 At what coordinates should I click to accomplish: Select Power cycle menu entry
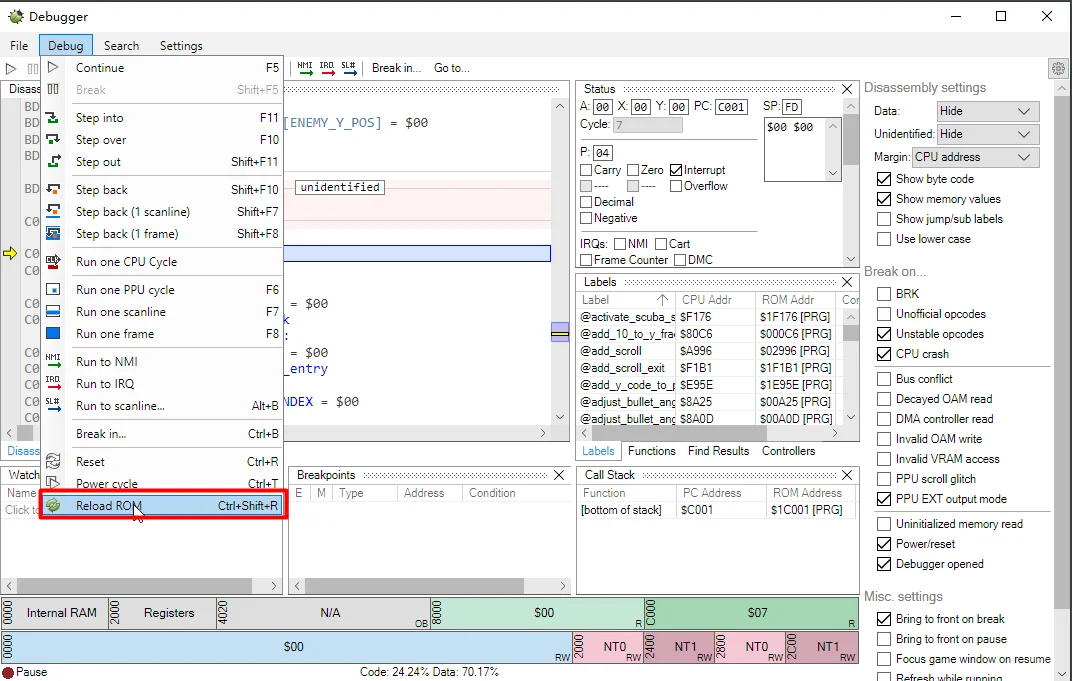(x=162, y=483)
